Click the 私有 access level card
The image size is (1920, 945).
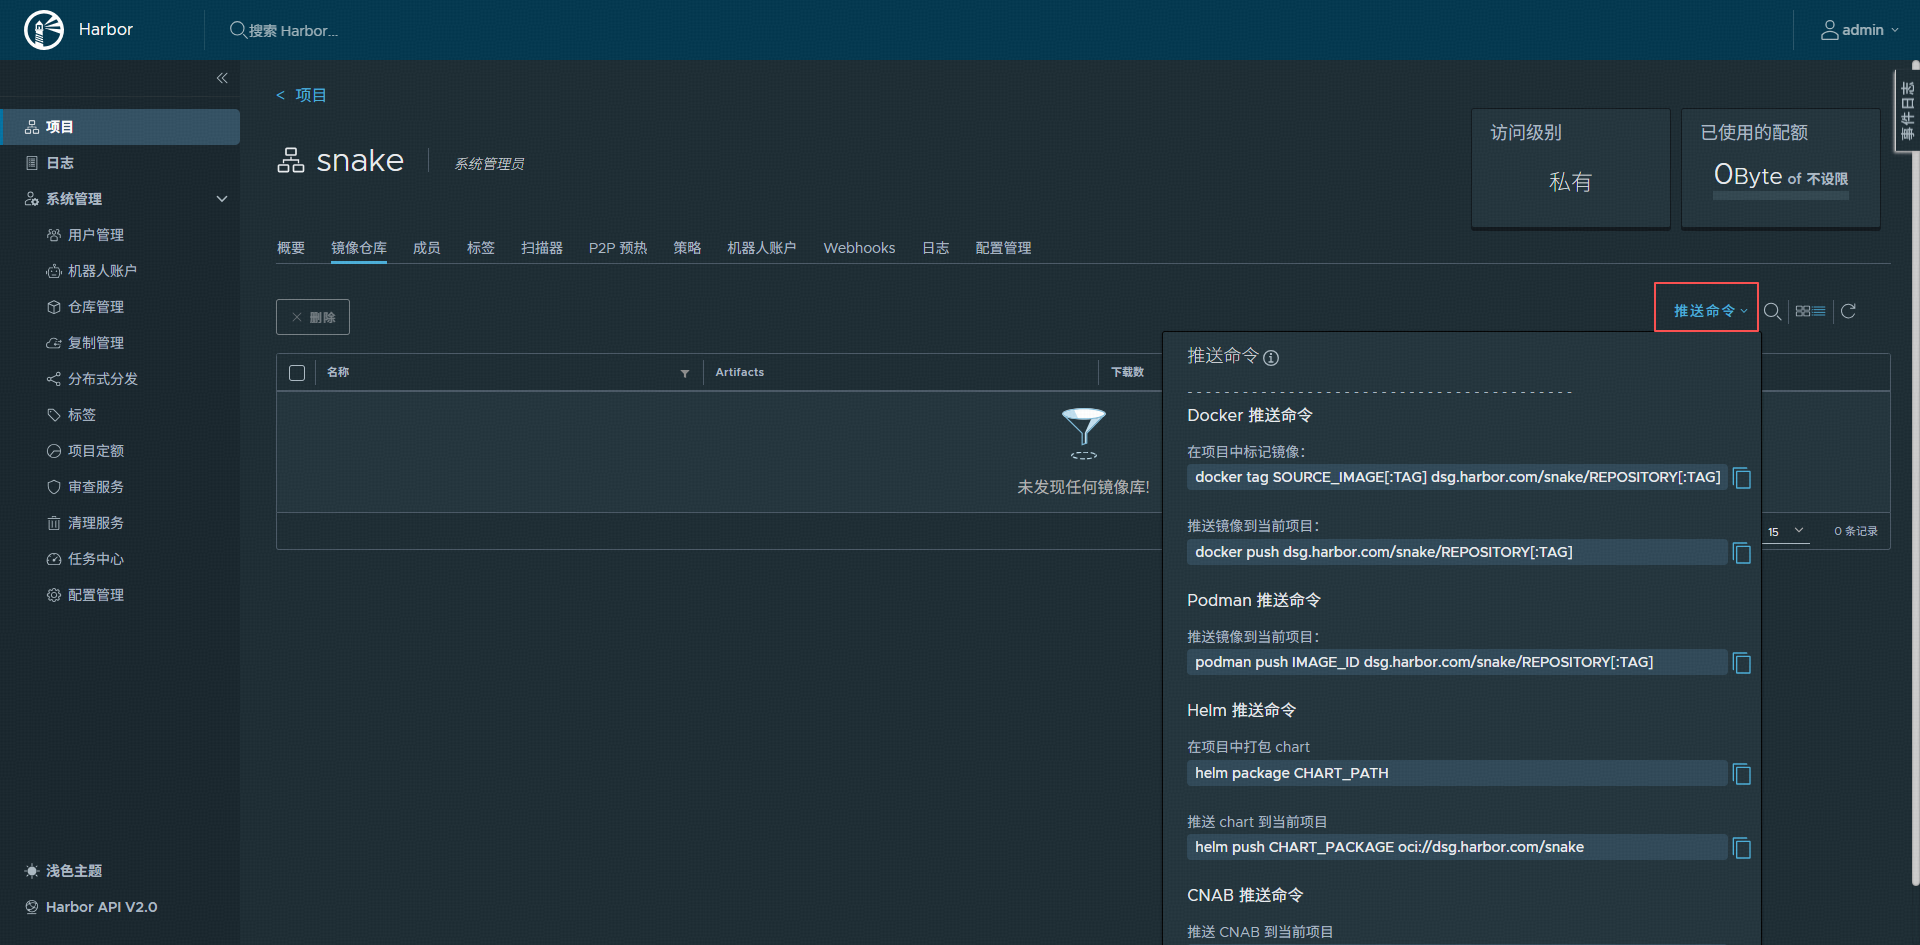[x=1570, y=168]
